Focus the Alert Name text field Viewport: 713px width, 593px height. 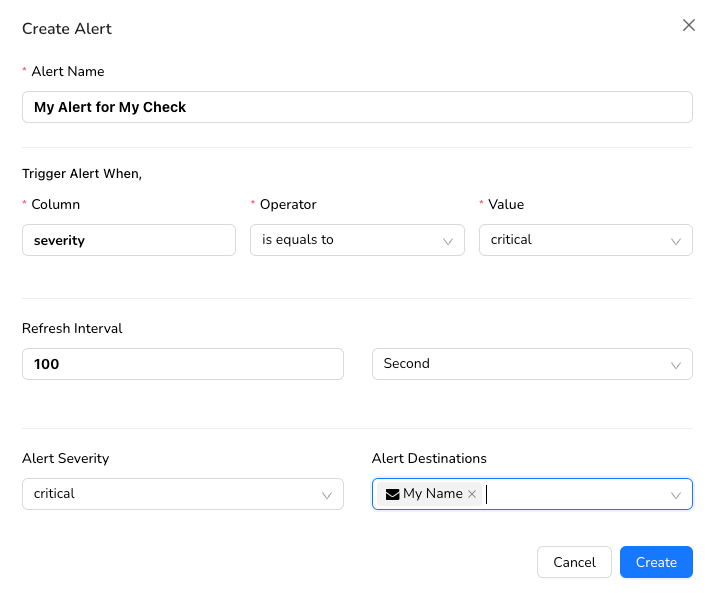tap(357, 107)
